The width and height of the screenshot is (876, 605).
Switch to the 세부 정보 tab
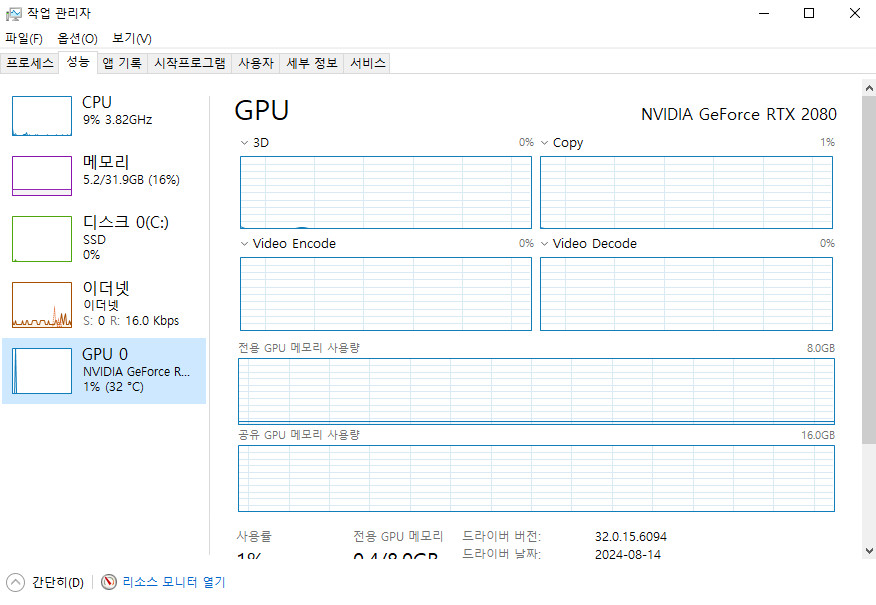click(312, 63)
